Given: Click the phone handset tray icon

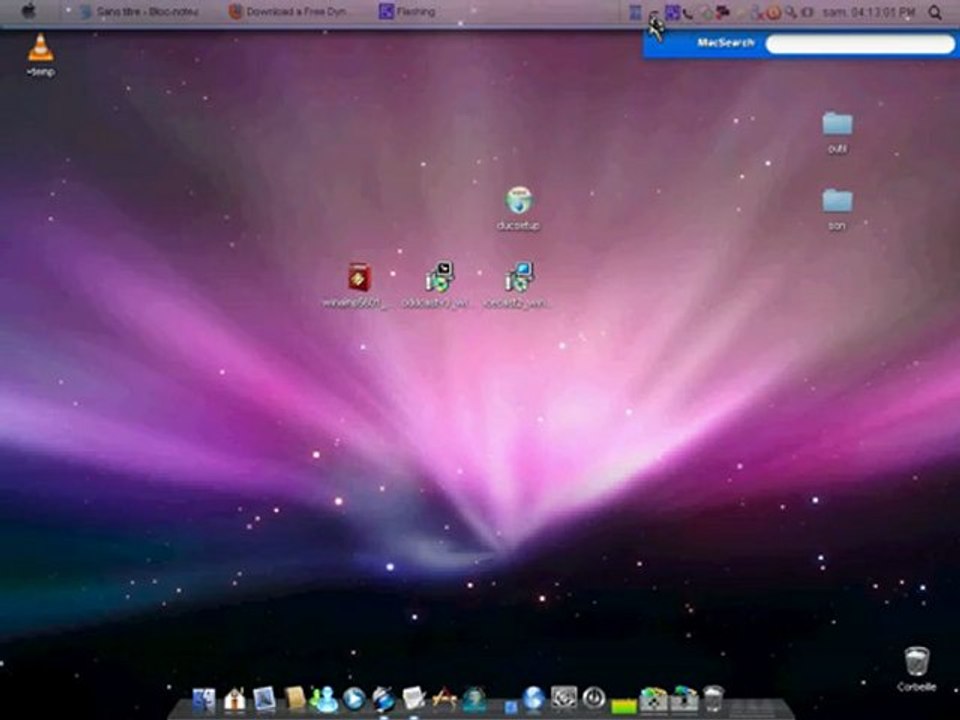Looking at the screenshot, I should [x=688, y=12].
